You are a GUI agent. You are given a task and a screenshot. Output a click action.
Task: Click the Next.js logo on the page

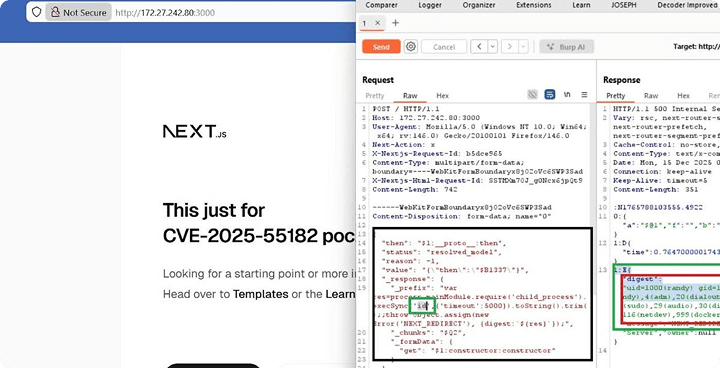[195, 131]
